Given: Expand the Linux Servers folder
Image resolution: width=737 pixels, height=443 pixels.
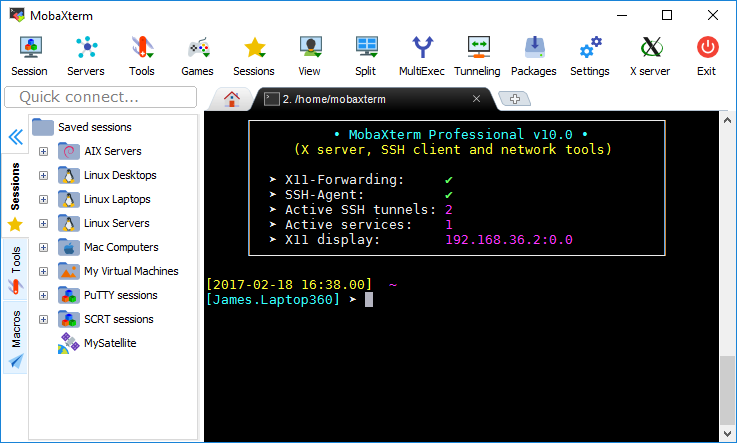Looking at the screenshot, I should pos(43,223).
